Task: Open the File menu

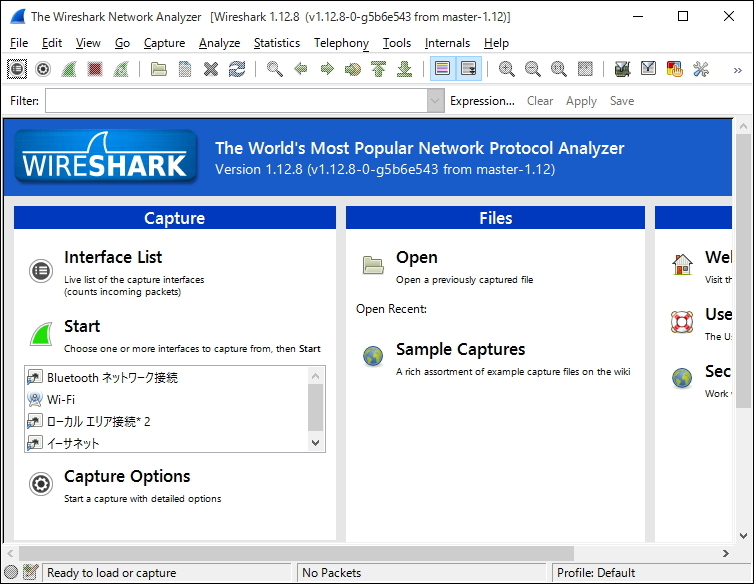Action: pos(19,43)
